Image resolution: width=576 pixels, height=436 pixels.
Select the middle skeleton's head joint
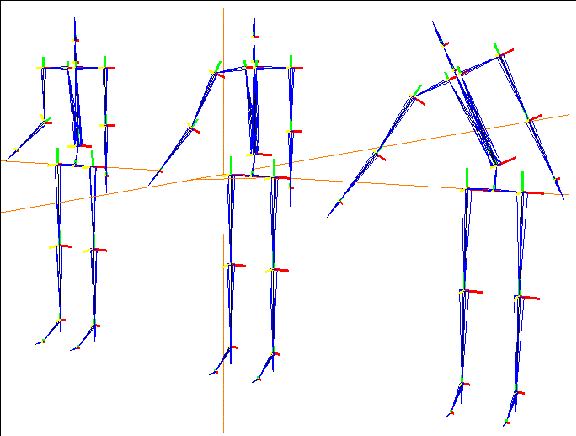point(254,36)
